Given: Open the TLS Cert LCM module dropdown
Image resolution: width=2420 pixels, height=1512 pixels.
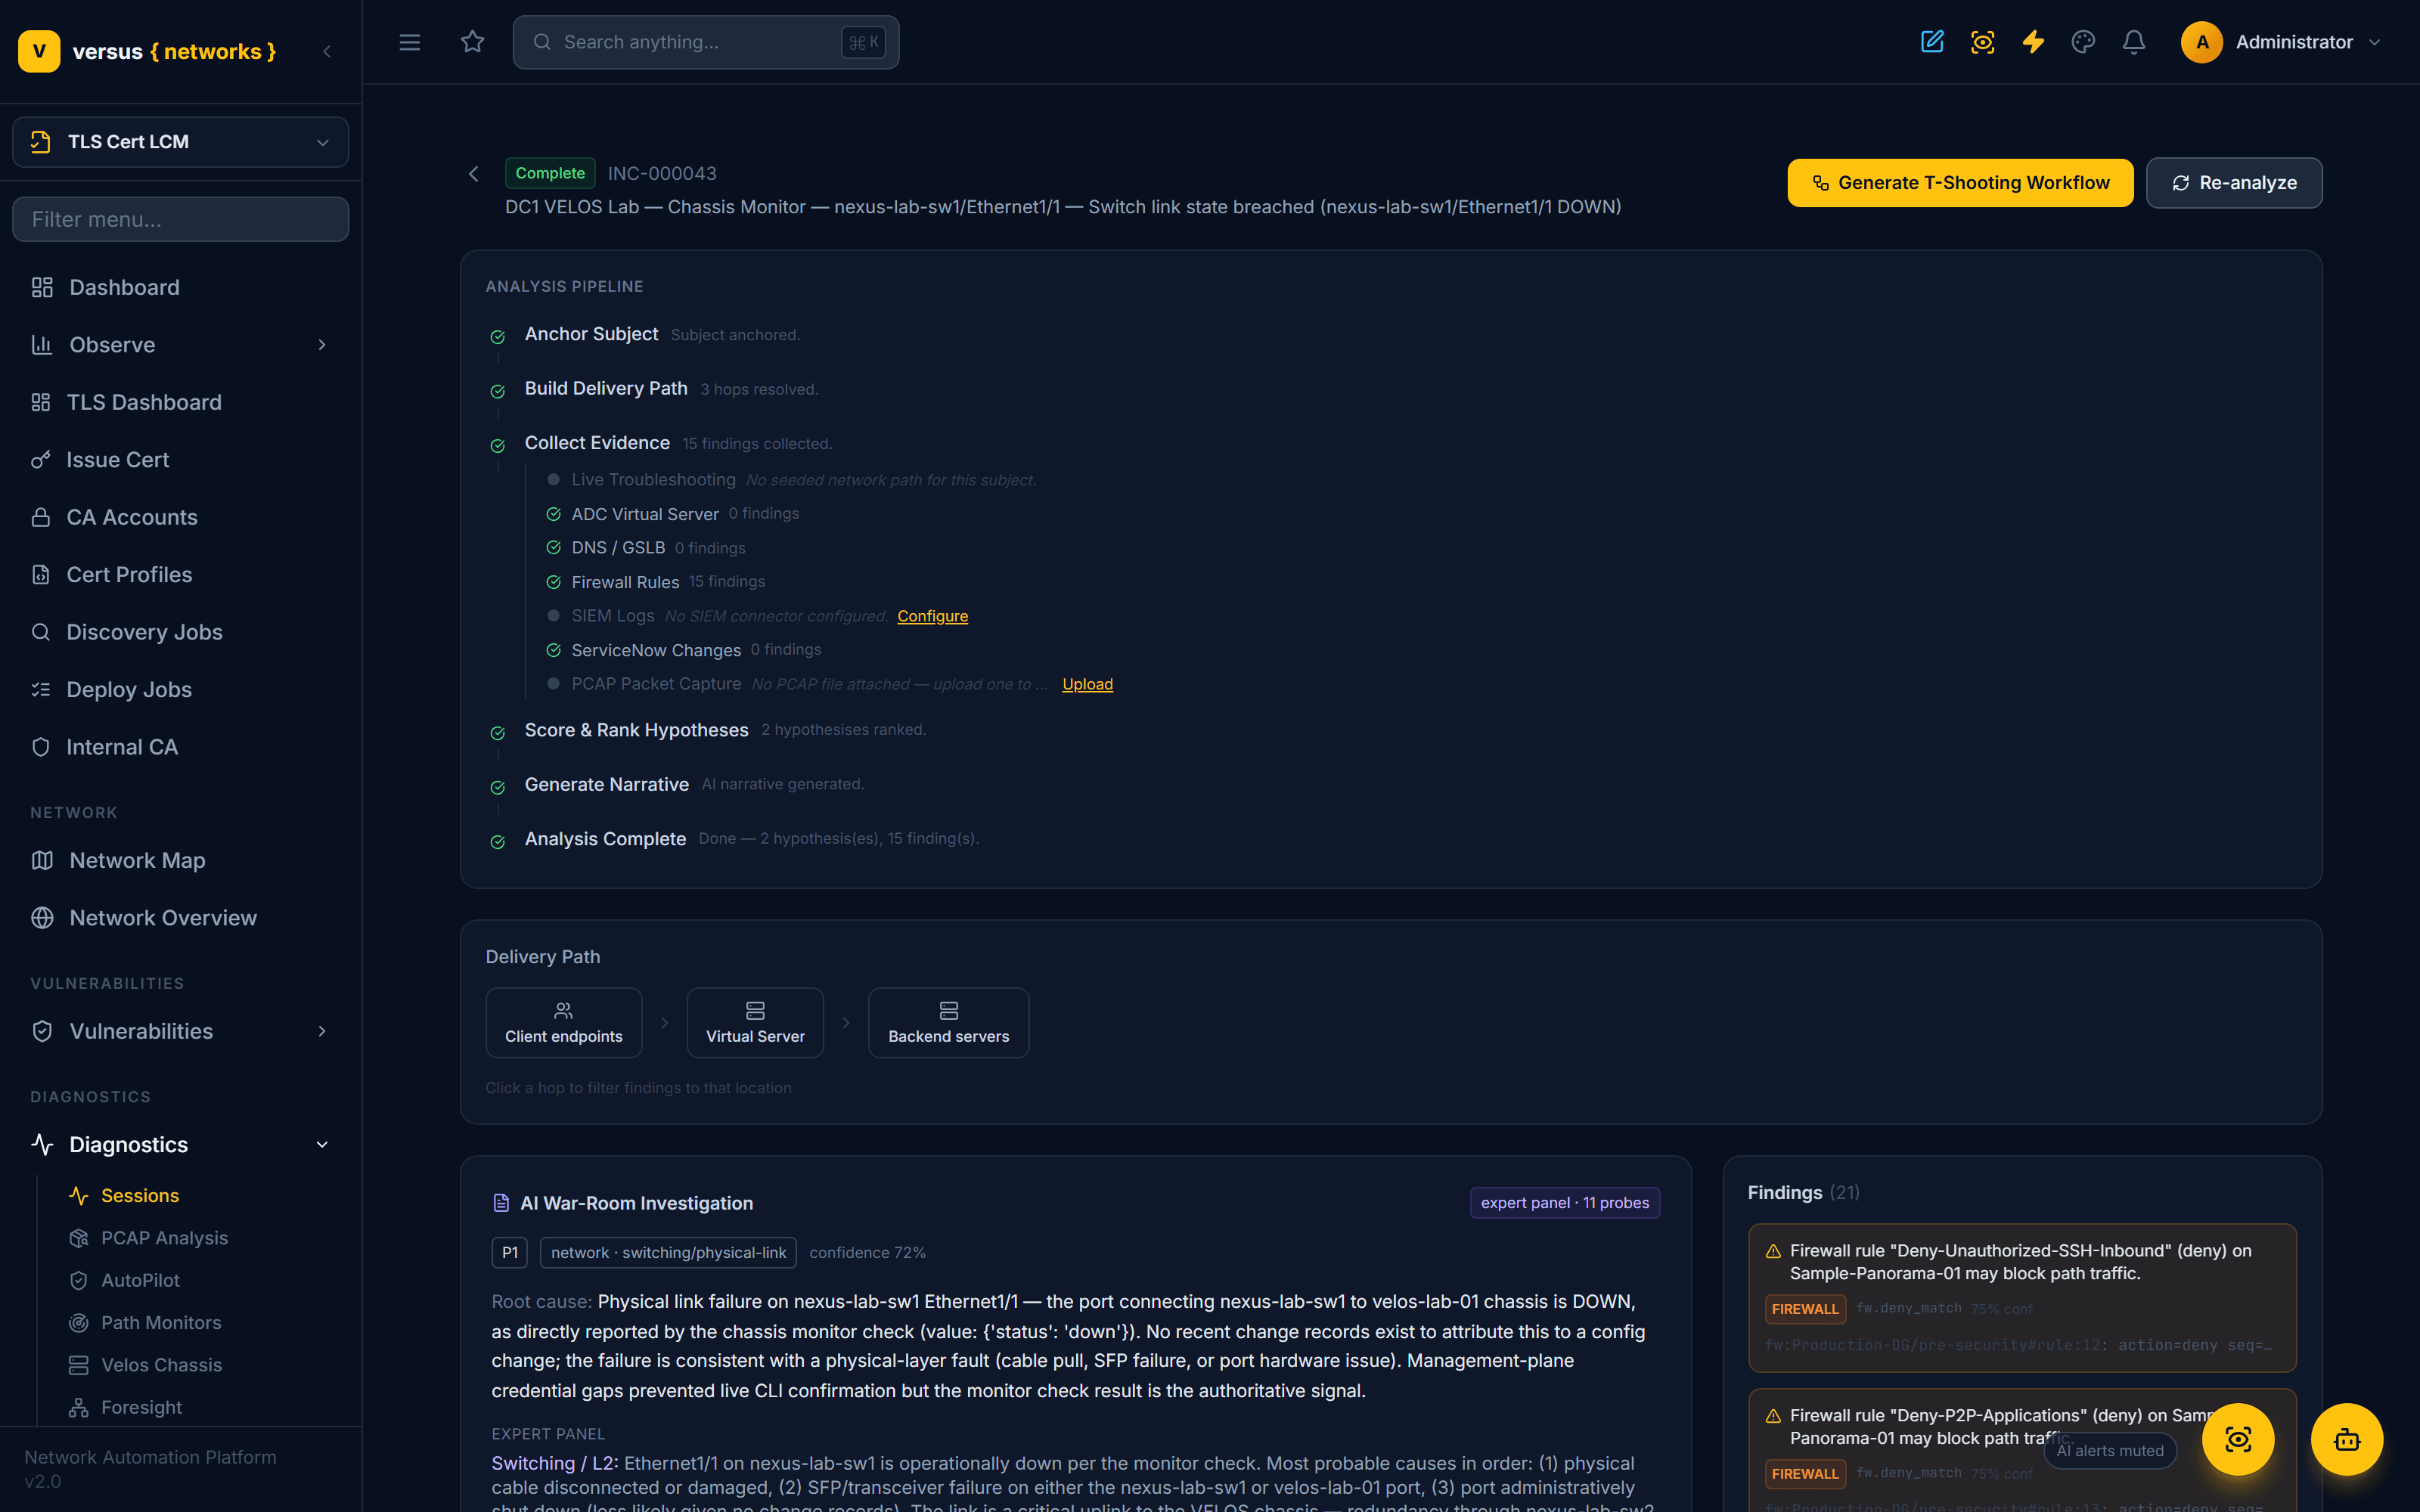Looking at the screenshot, I should (180, 142).
